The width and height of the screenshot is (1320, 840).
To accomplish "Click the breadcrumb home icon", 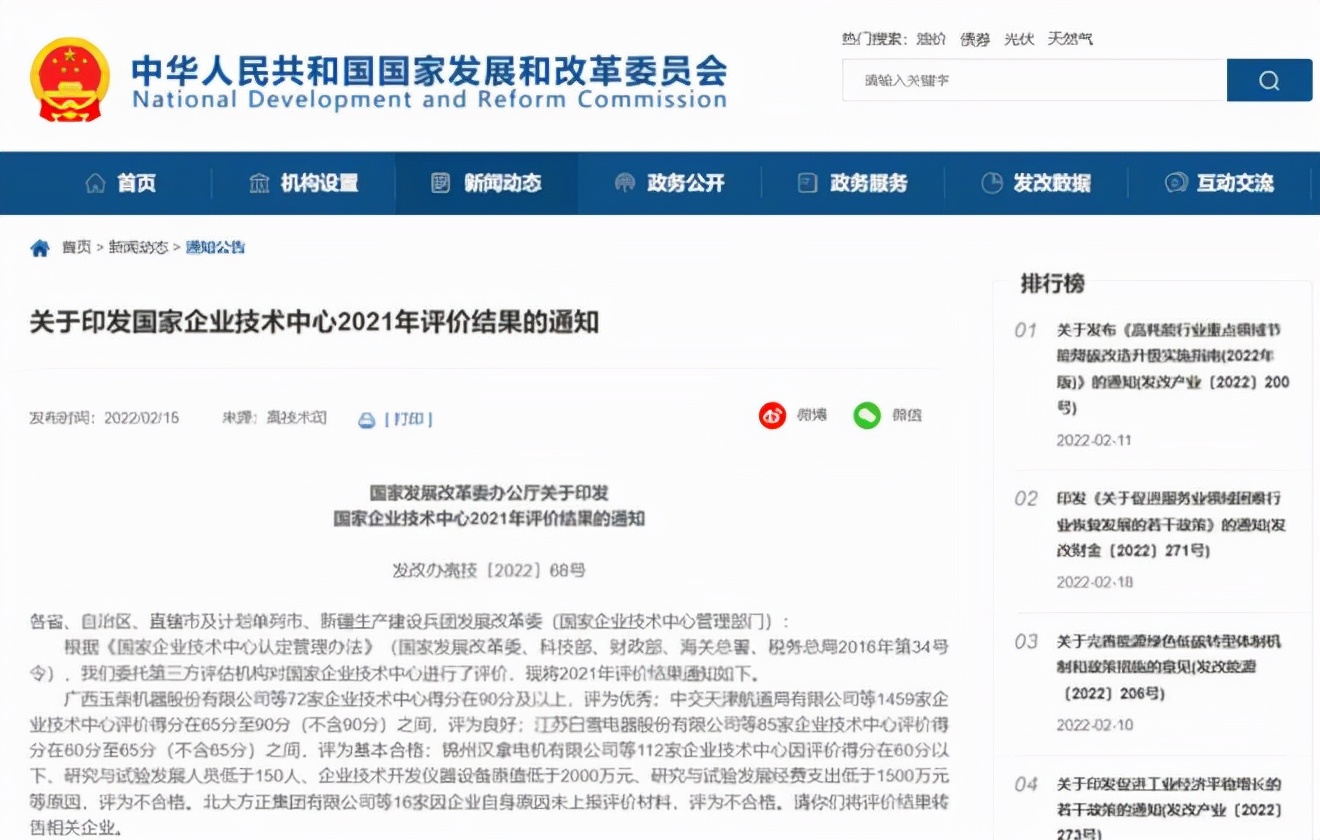I will 40,248.
